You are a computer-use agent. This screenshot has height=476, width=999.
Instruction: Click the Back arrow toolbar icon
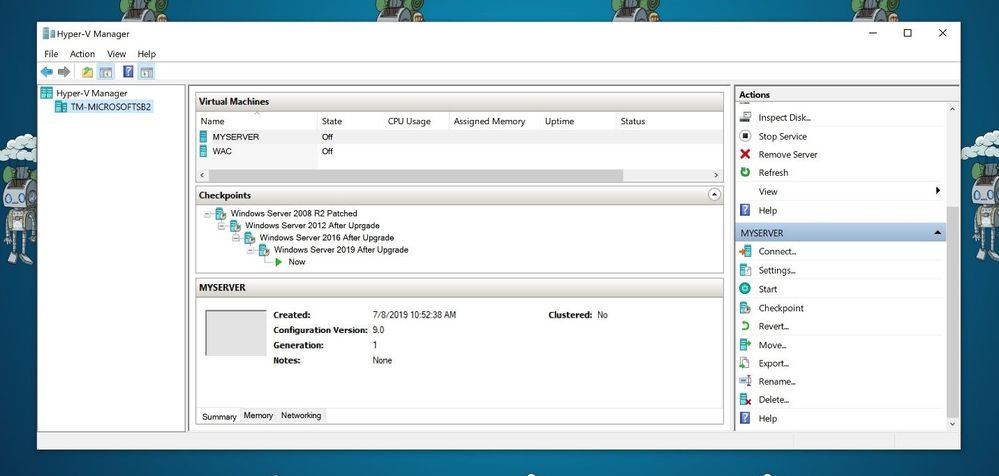tap(47, 72)
